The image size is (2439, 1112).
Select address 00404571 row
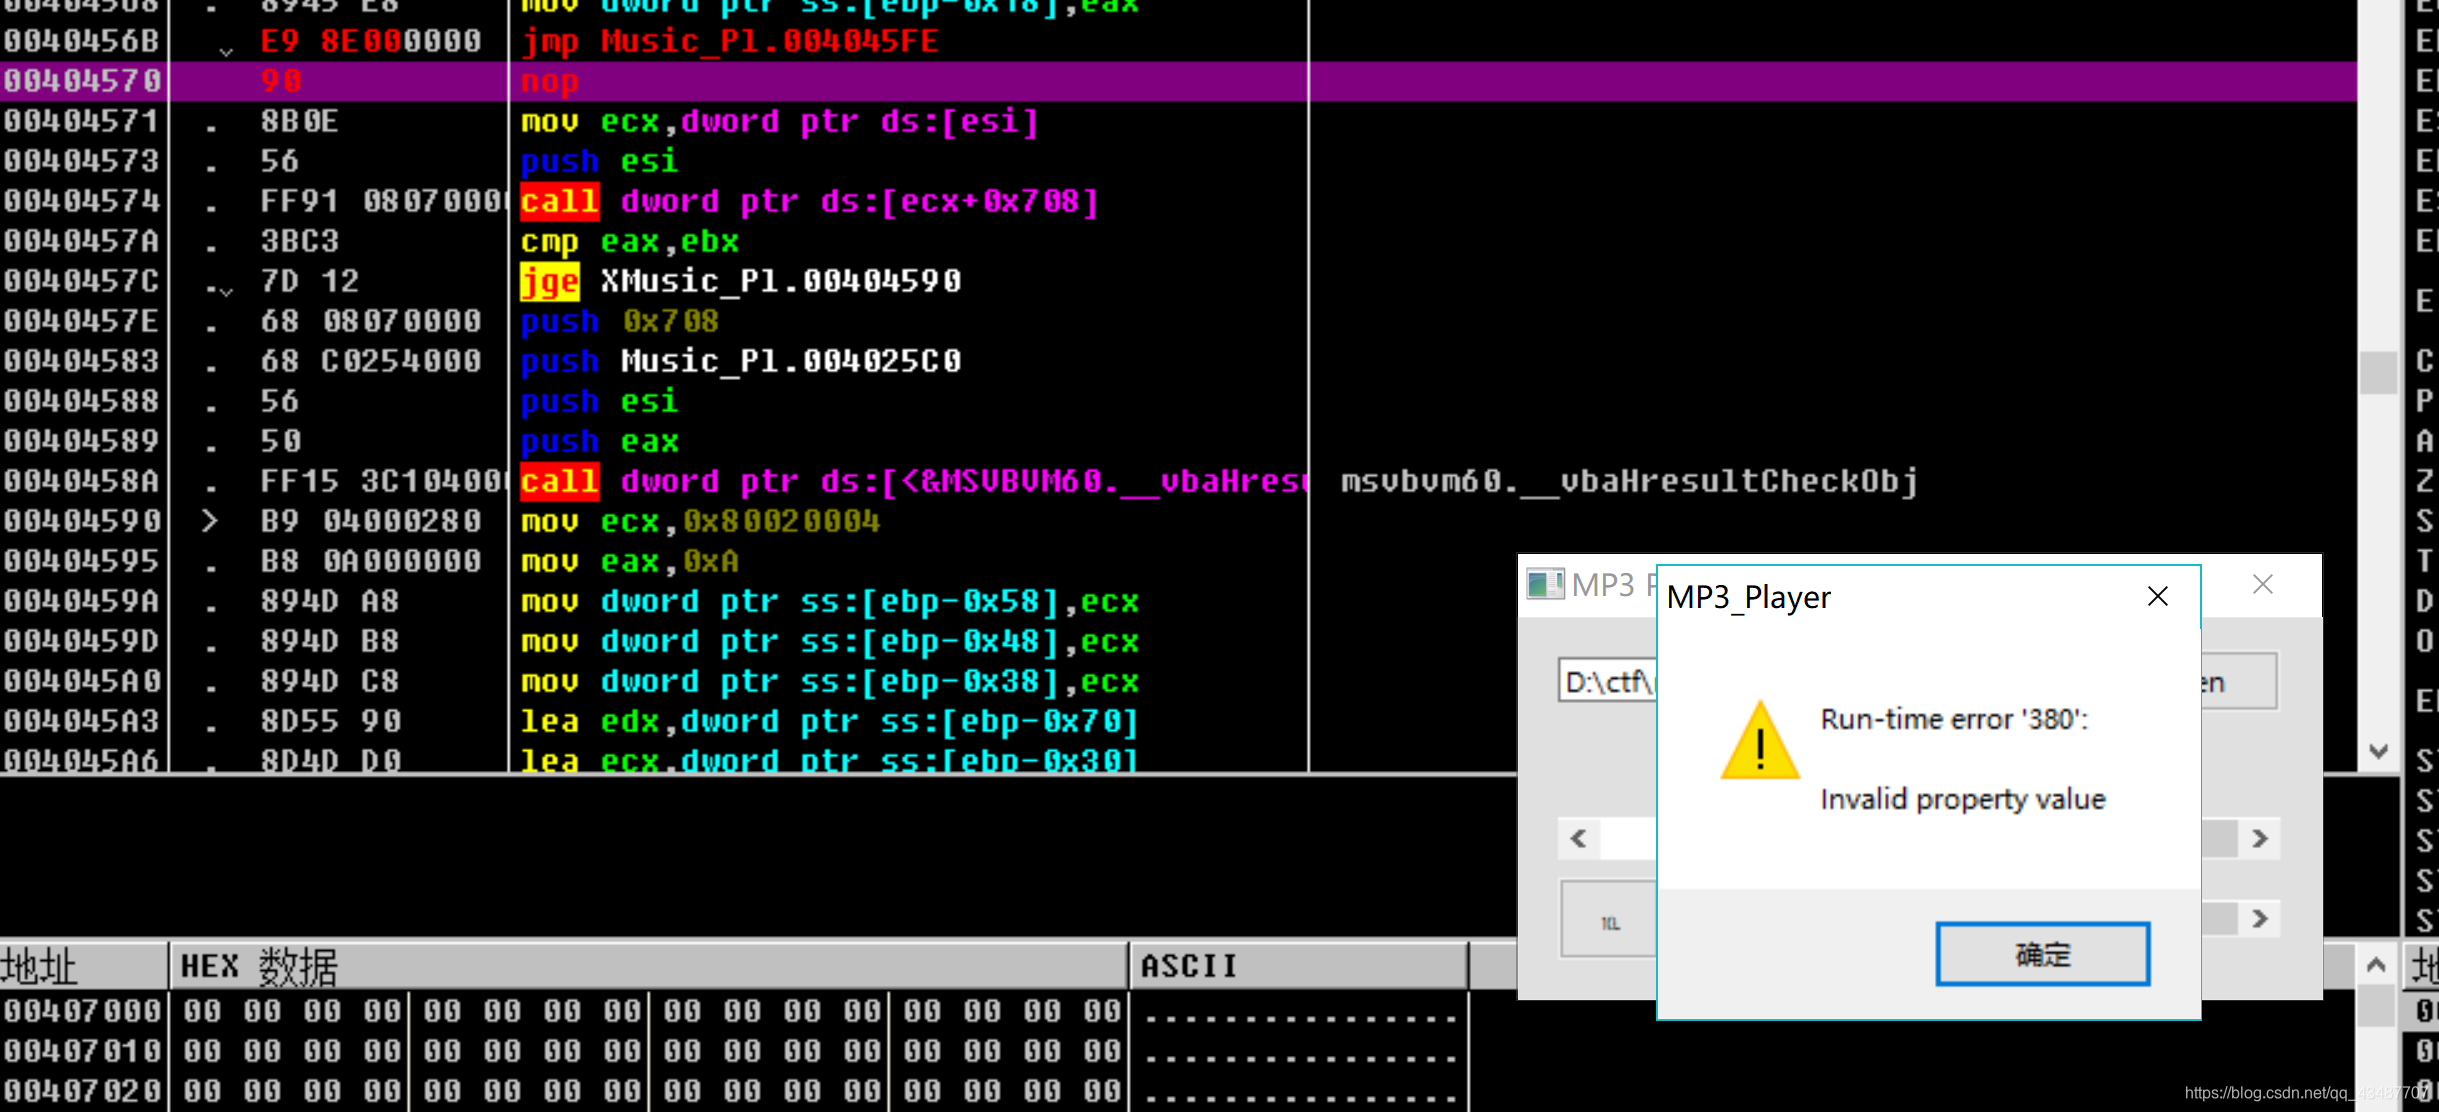coord(1178,121)
